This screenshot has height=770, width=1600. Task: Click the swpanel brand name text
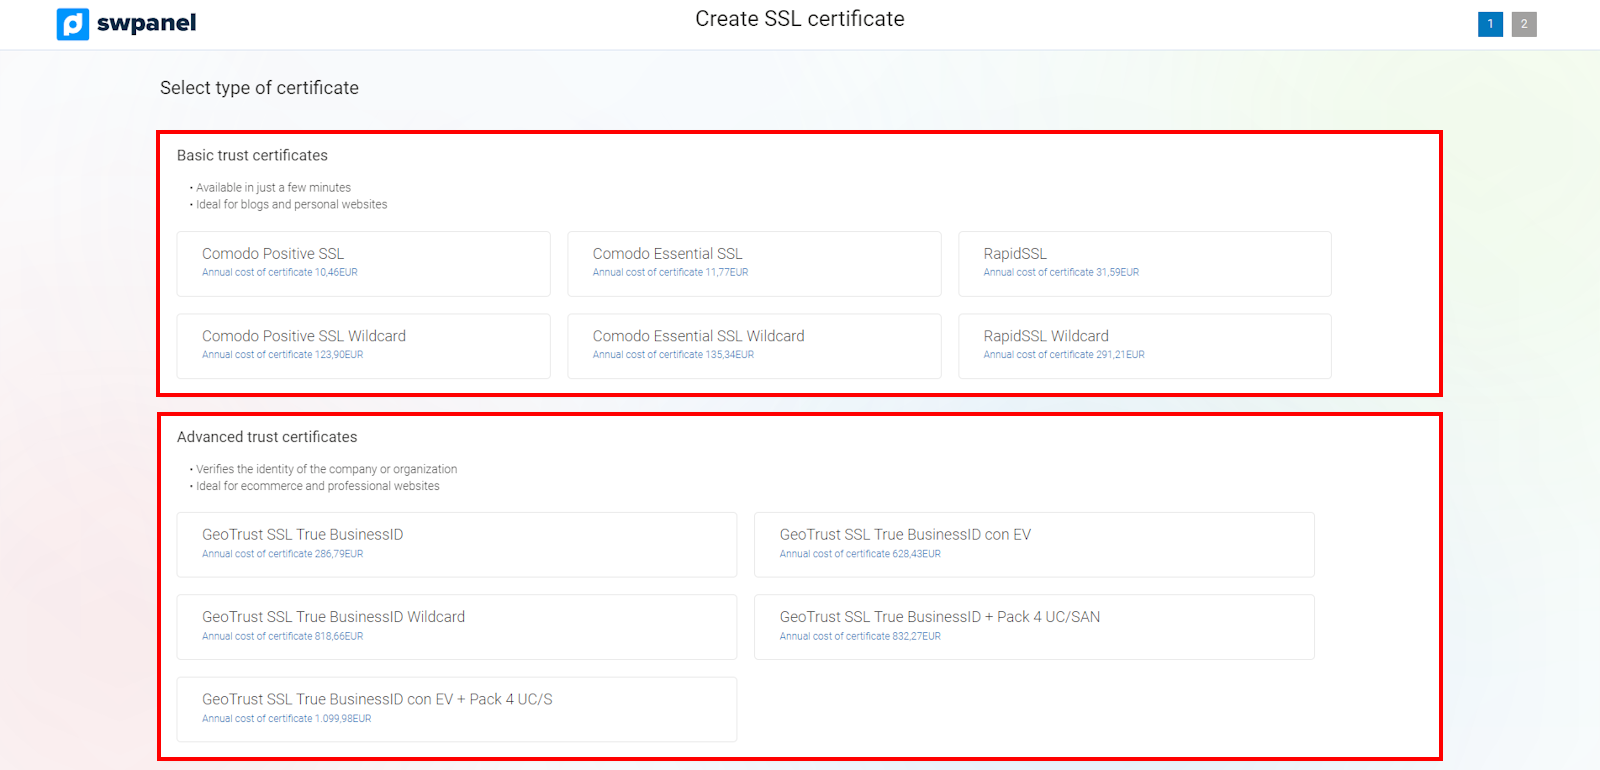(x=146, y=23)
